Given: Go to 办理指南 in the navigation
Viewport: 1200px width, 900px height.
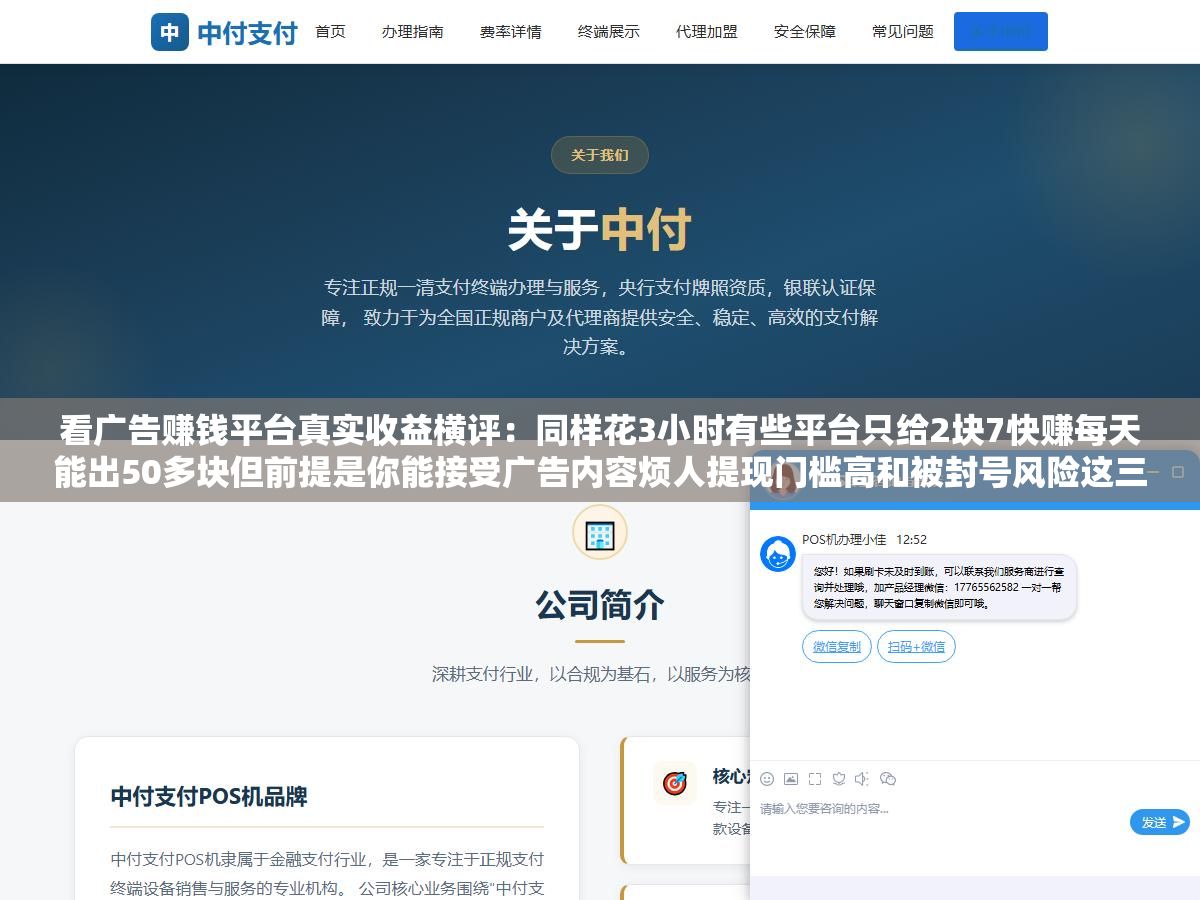Looking at the screenshot, I should [412, 32].
